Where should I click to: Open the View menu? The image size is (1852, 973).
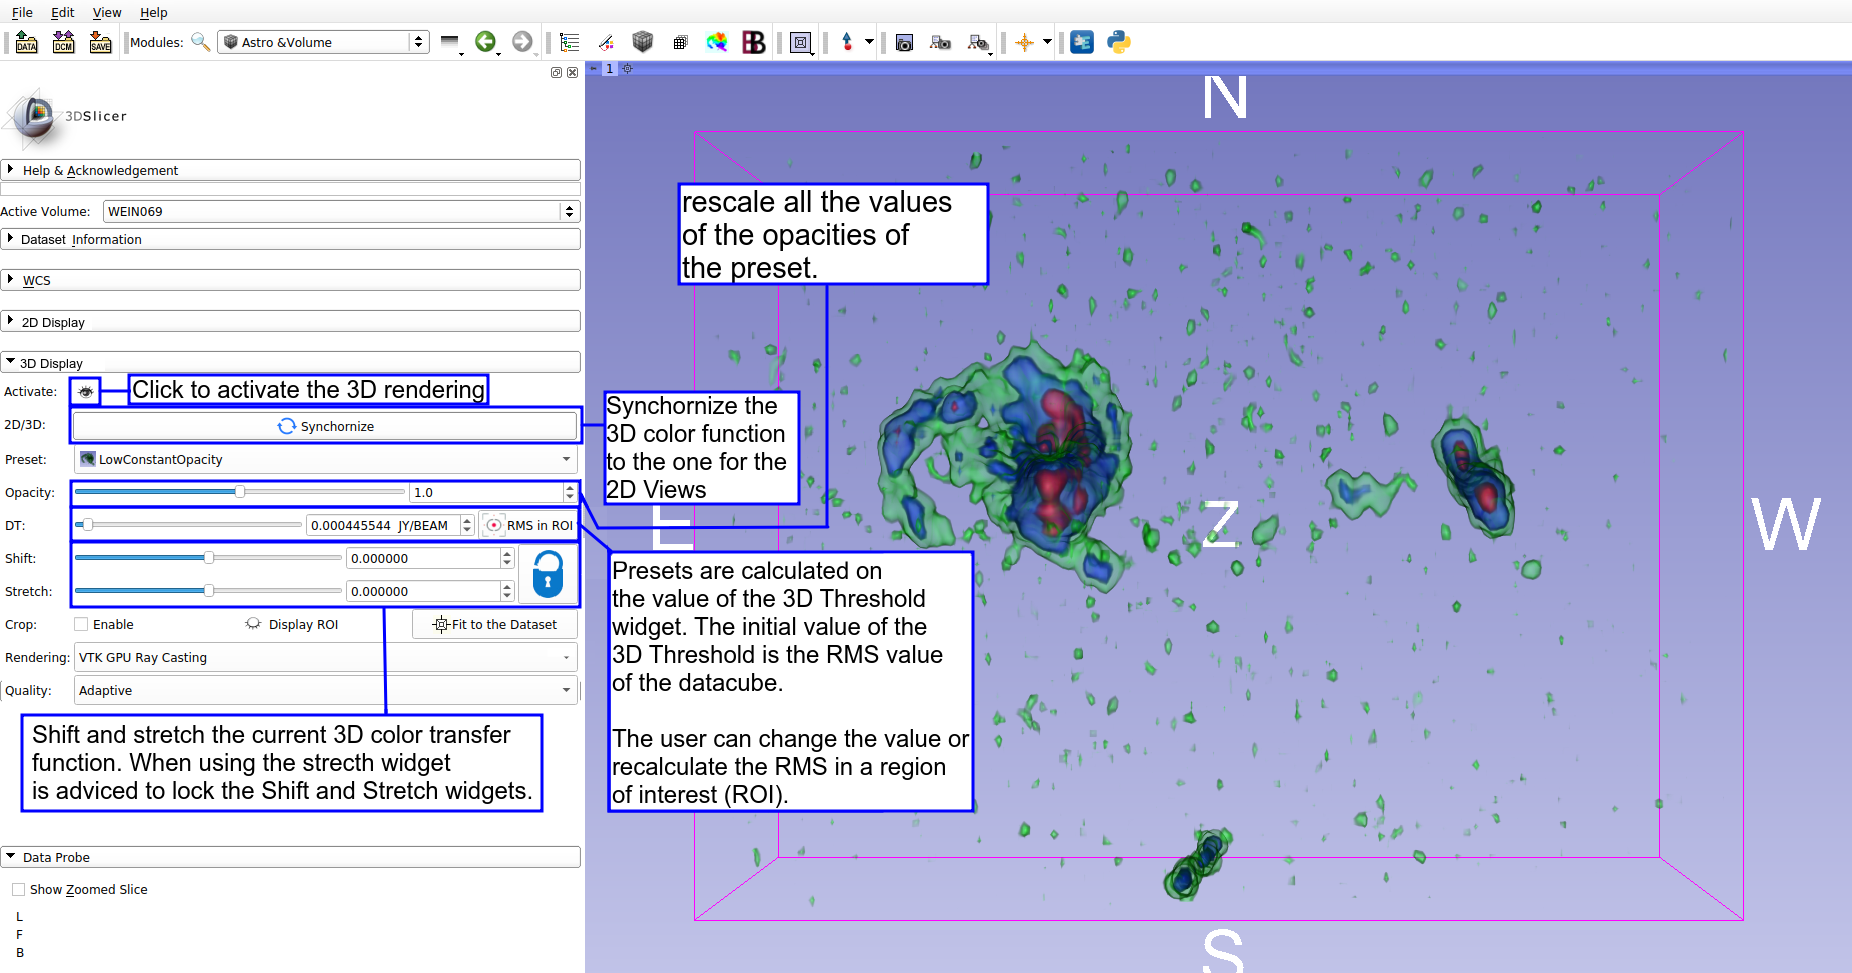pyautogui.click(x=107, y=12)
